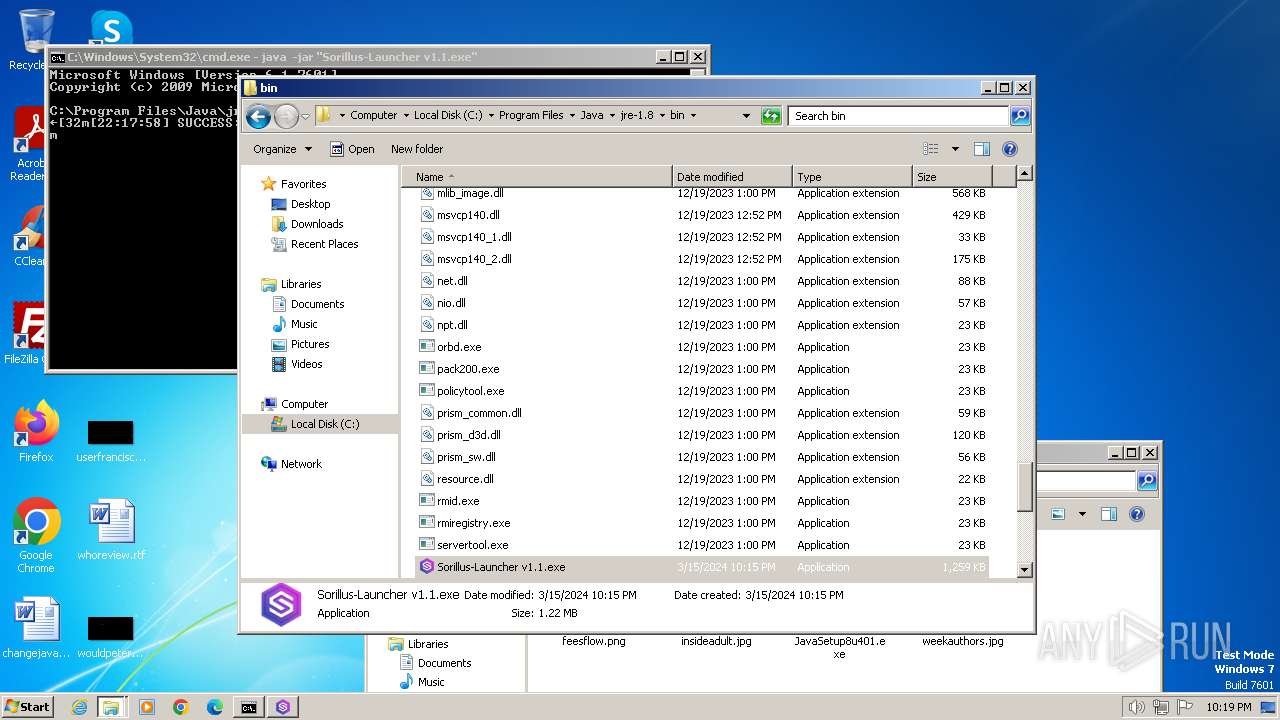Toggle the preview pane icon
Image resolution: width=1280 pixels, height=720 pixels.
(x=981, y=149)
